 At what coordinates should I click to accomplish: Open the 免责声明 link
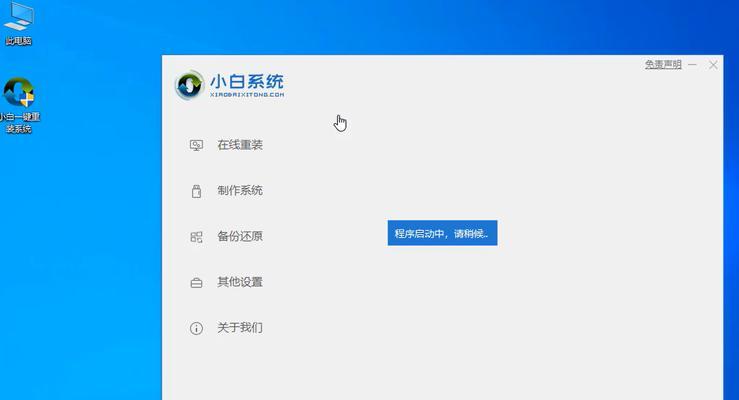[x=663, y=65]
